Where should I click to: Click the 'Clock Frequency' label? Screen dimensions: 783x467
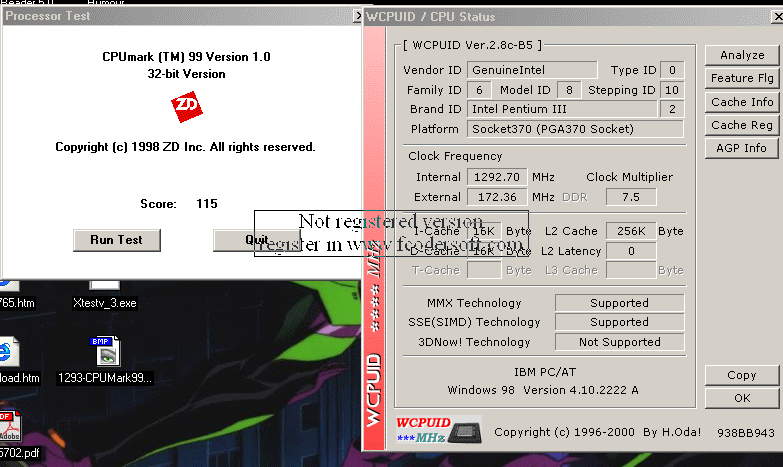point(455,156)
